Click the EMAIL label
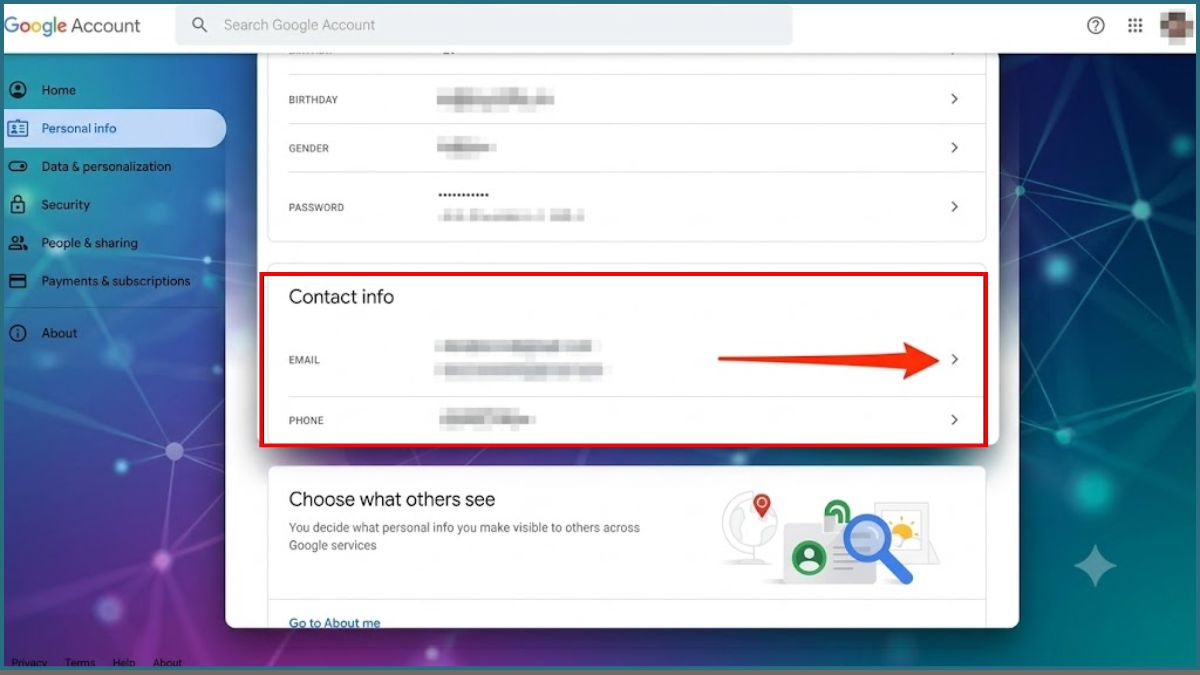 [x=304, y=360]
